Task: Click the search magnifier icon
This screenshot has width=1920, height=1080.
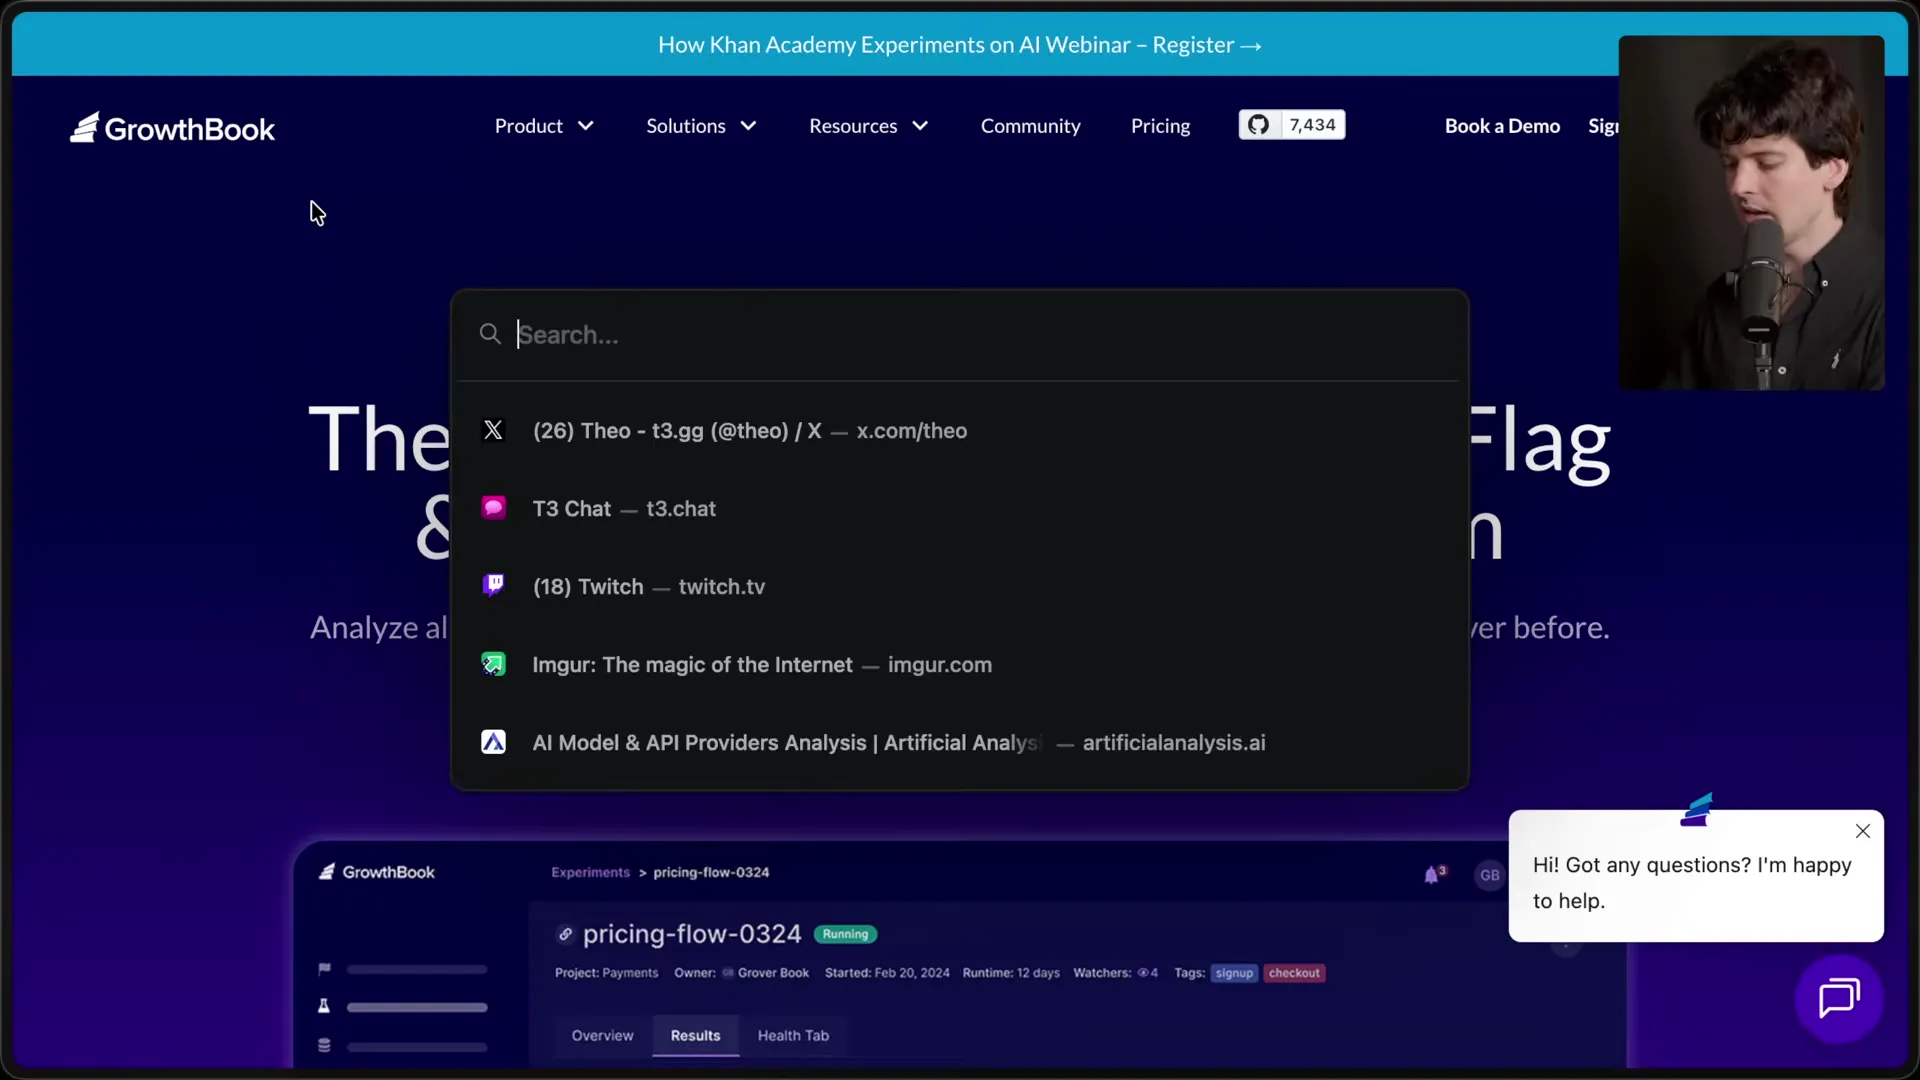Action: 490,334
